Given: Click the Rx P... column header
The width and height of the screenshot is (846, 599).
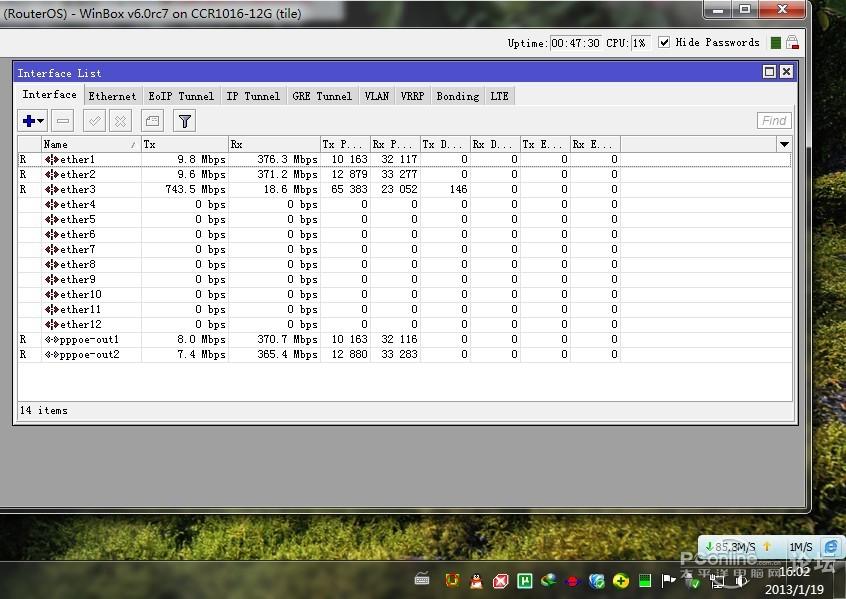Looking at the screenshot, I should tap(395, 144).
